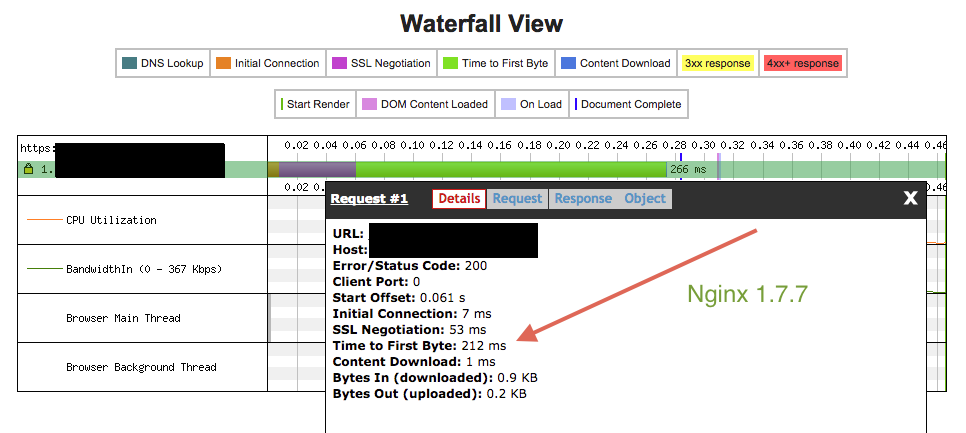The width and height of the screenshot is (966, 433).
Task: Switch to the Request tab
Action: click(517, 199)
